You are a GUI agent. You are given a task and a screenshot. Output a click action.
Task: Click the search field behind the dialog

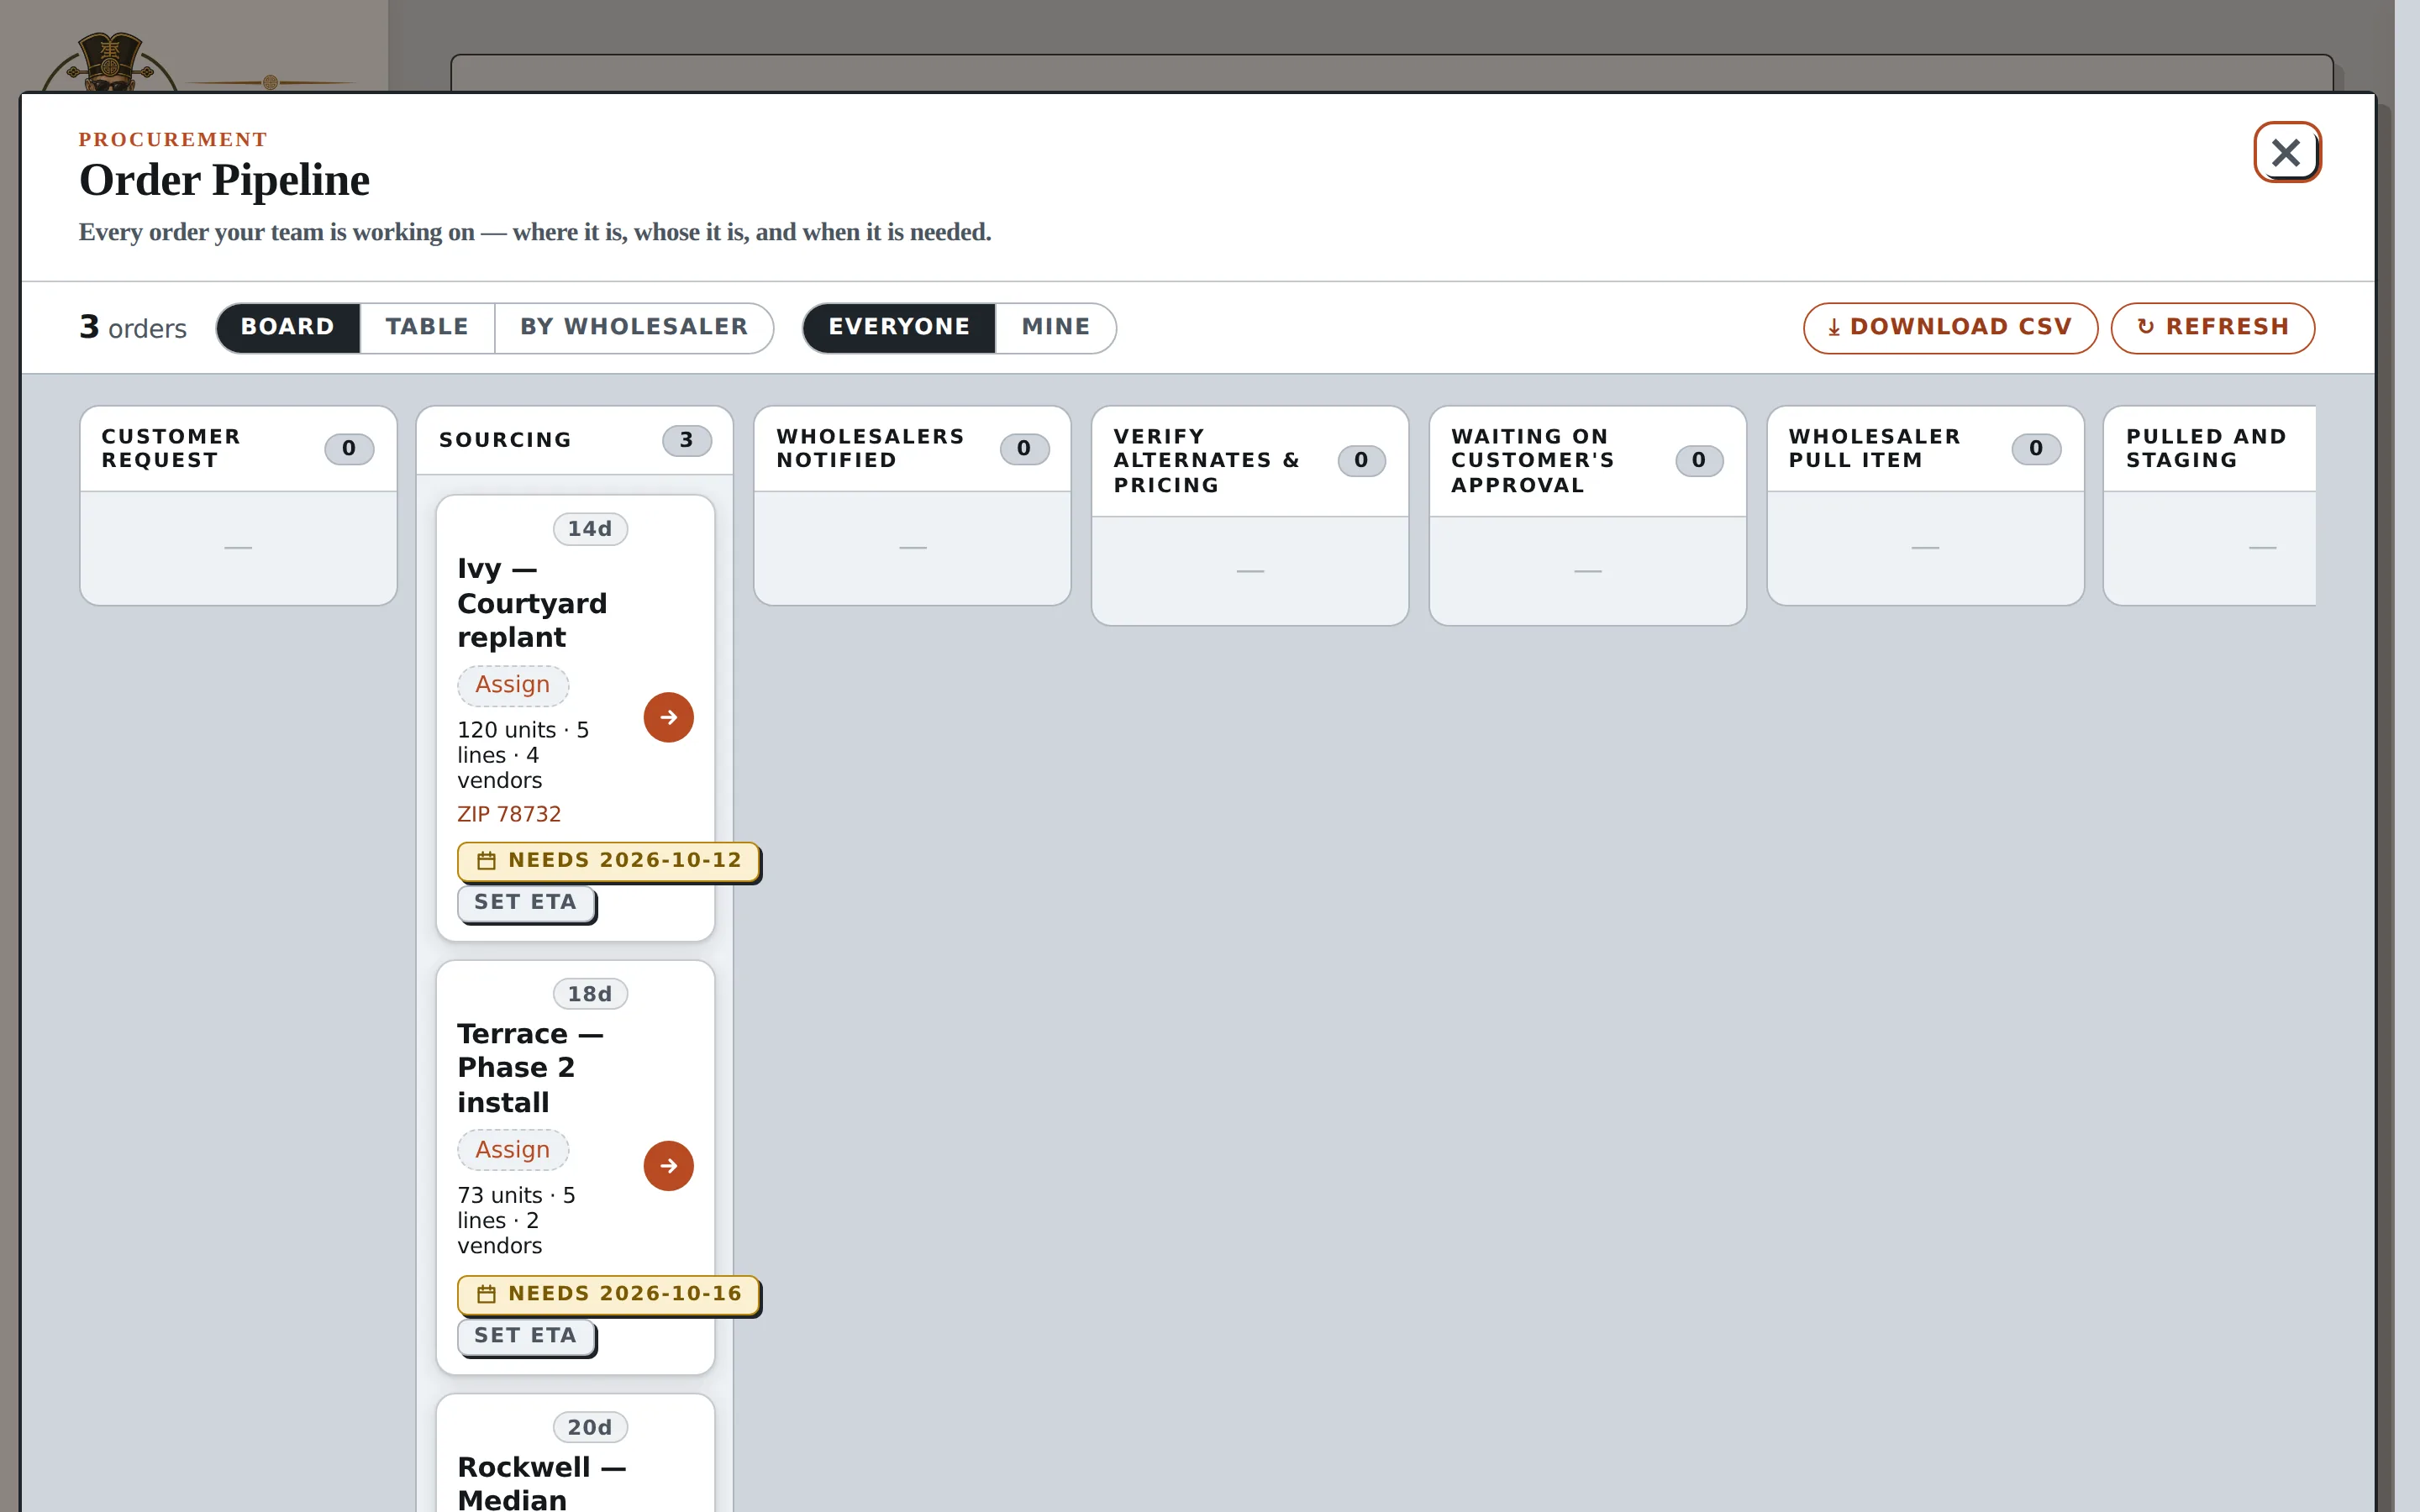tap(1391, 73)
